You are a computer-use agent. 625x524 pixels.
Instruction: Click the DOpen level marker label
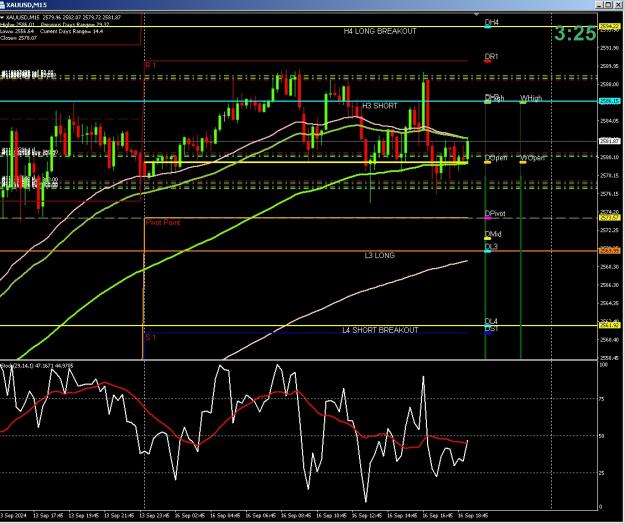(x=496, y=158)
